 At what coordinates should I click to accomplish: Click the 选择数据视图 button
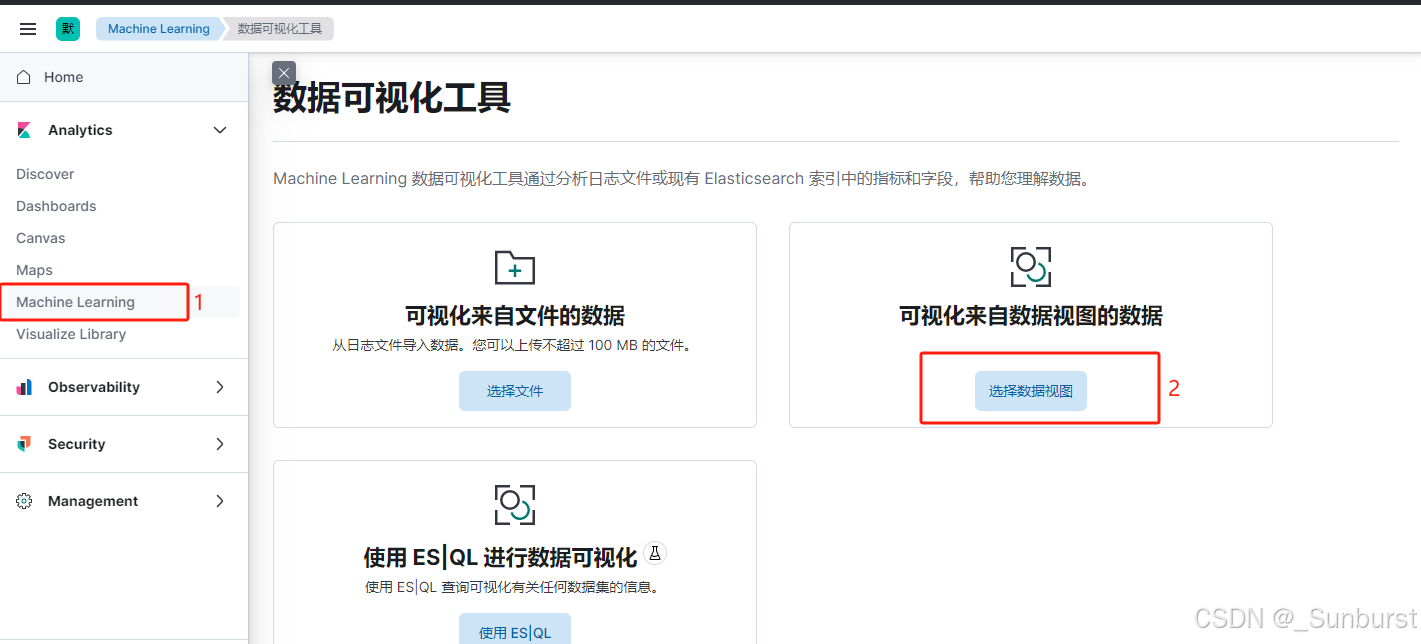pos(1031,391)
